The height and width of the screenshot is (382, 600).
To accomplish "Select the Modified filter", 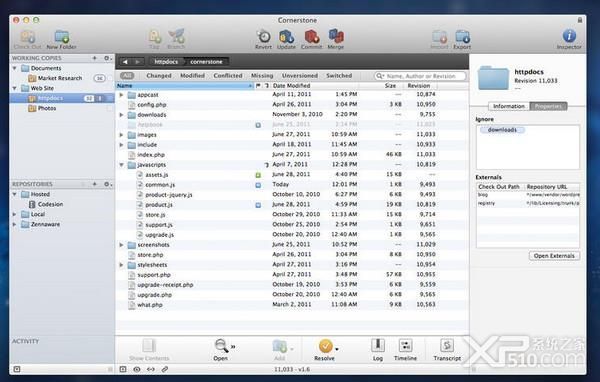I will pyautogui.click(x=192, y=75).
